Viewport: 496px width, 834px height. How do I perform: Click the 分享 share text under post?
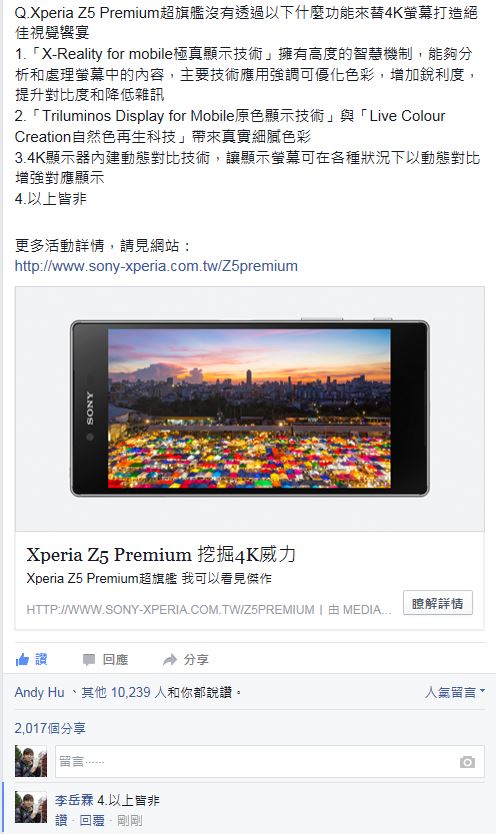[196, 660]
